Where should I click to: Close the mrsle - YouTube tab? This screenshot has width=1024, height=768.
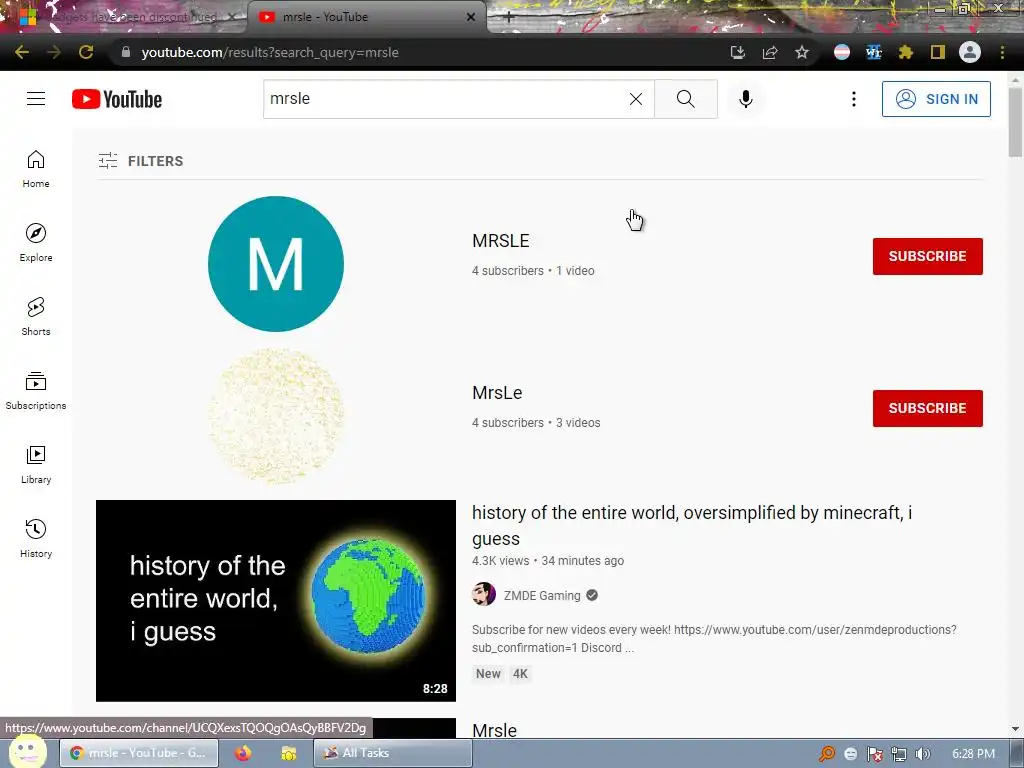tap(471, 17)
